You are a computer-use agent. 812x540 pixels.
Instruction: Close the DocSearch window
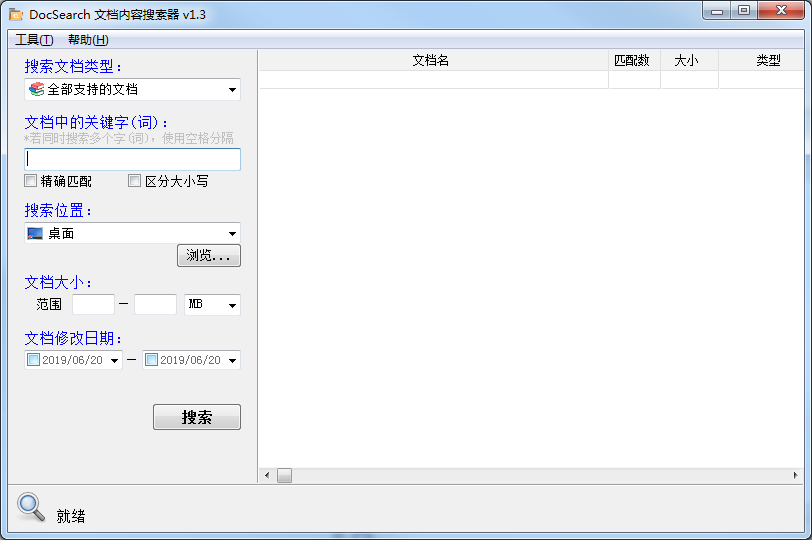pyautogui.click(x=781, y=11)
